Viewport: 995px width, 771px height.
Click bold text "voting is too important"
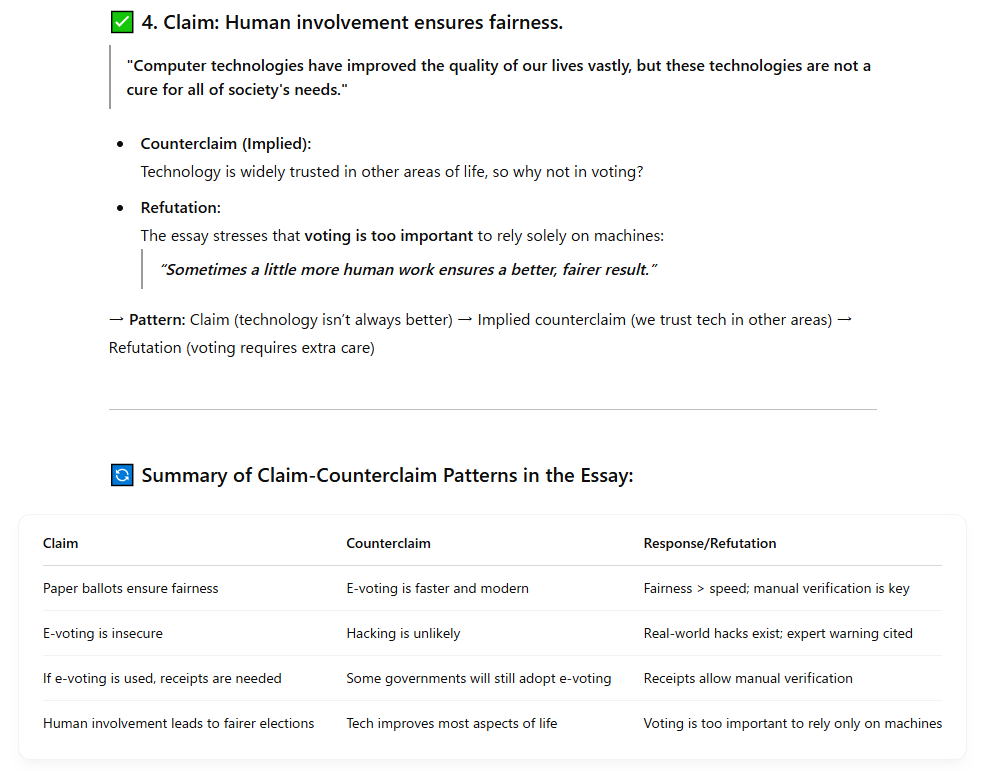point(388,235)
